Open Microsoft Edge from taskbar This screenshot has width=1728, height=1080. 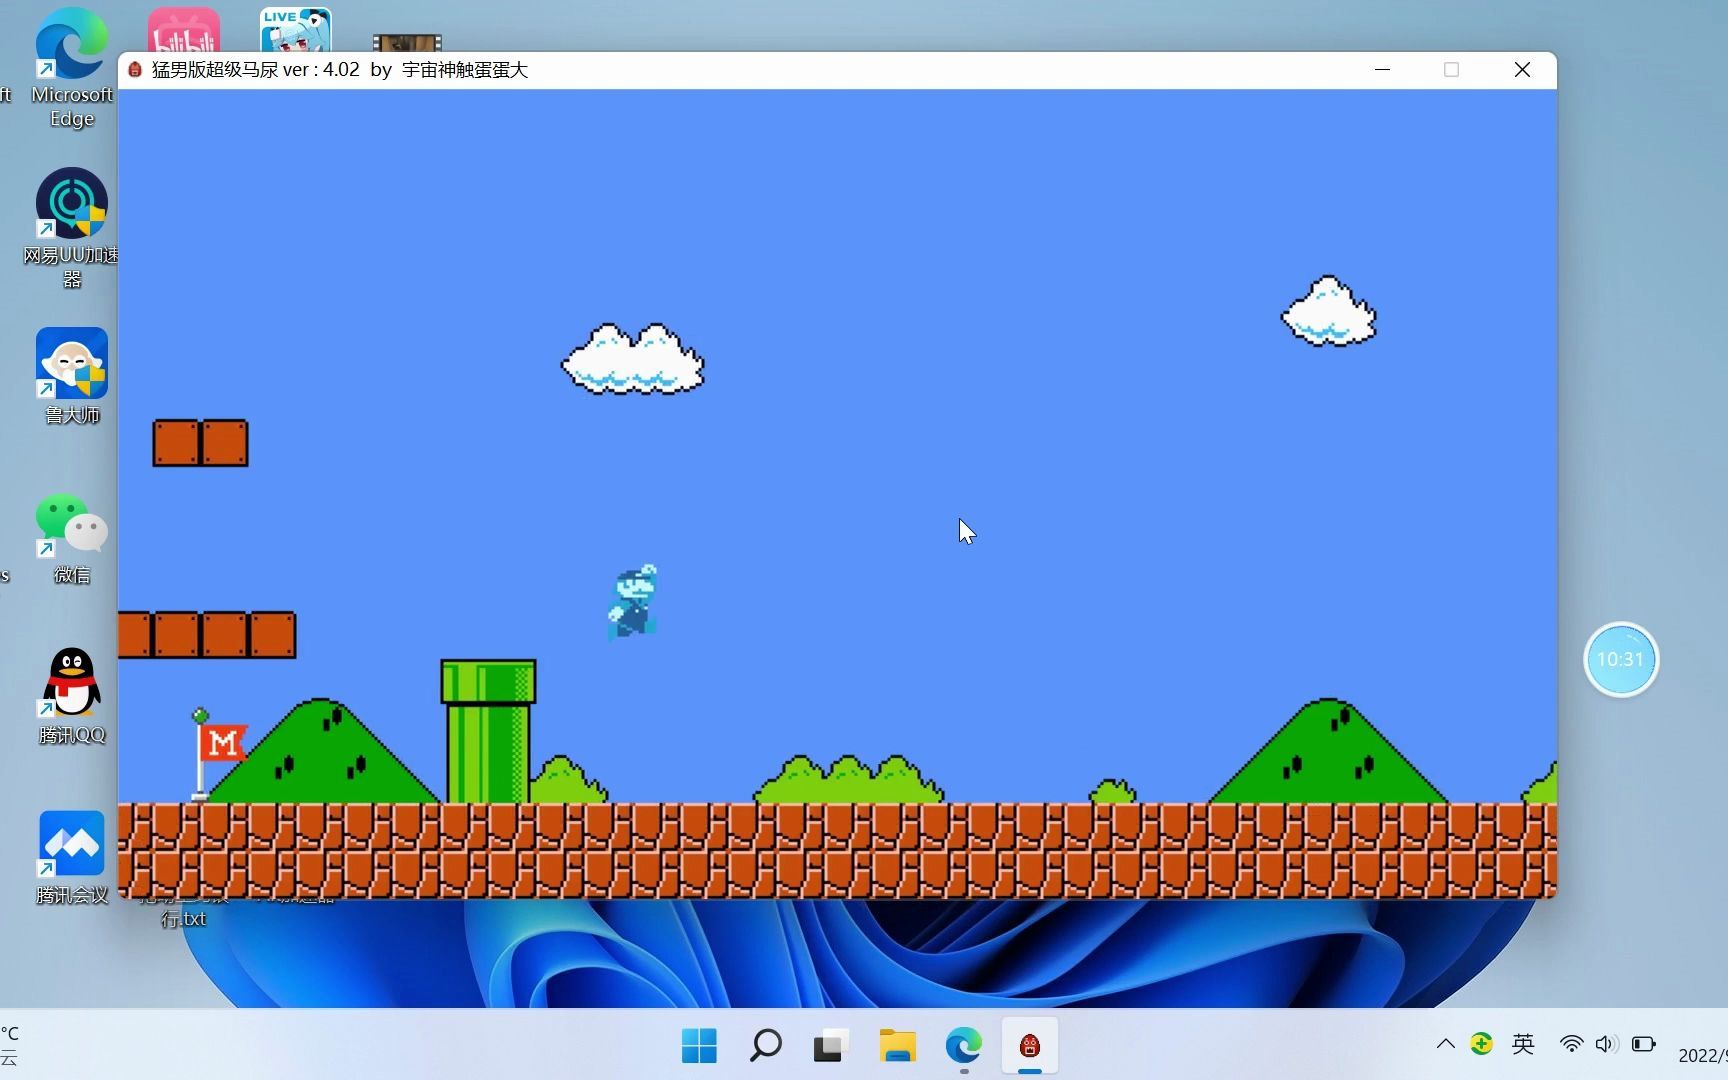(964, 1046)
